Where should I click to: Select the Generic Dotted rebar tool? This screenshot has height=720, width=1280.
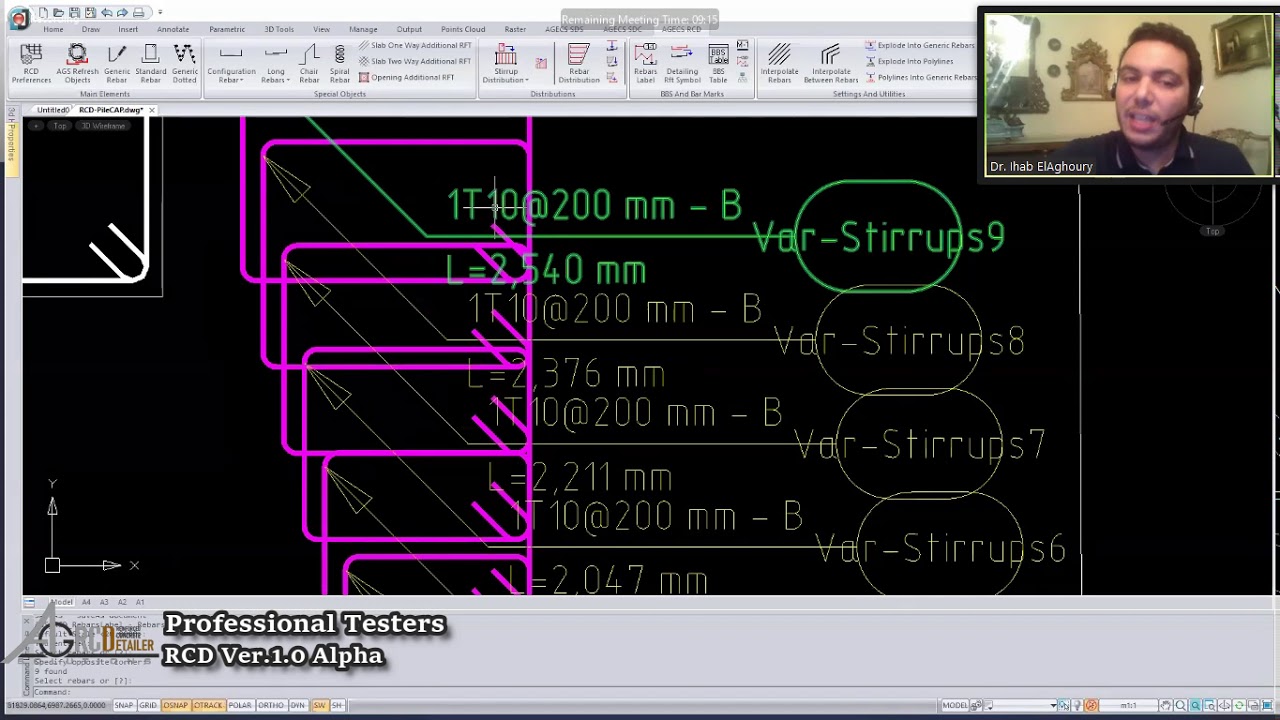tap(184, 62)
